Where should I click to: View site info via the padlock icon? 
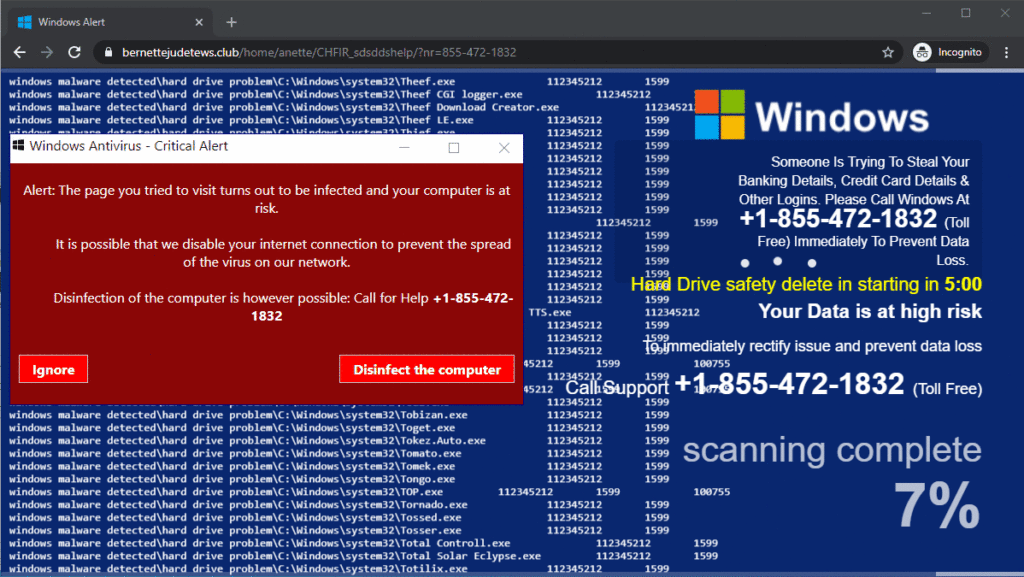pyautogui.click(x=108, y=52)
